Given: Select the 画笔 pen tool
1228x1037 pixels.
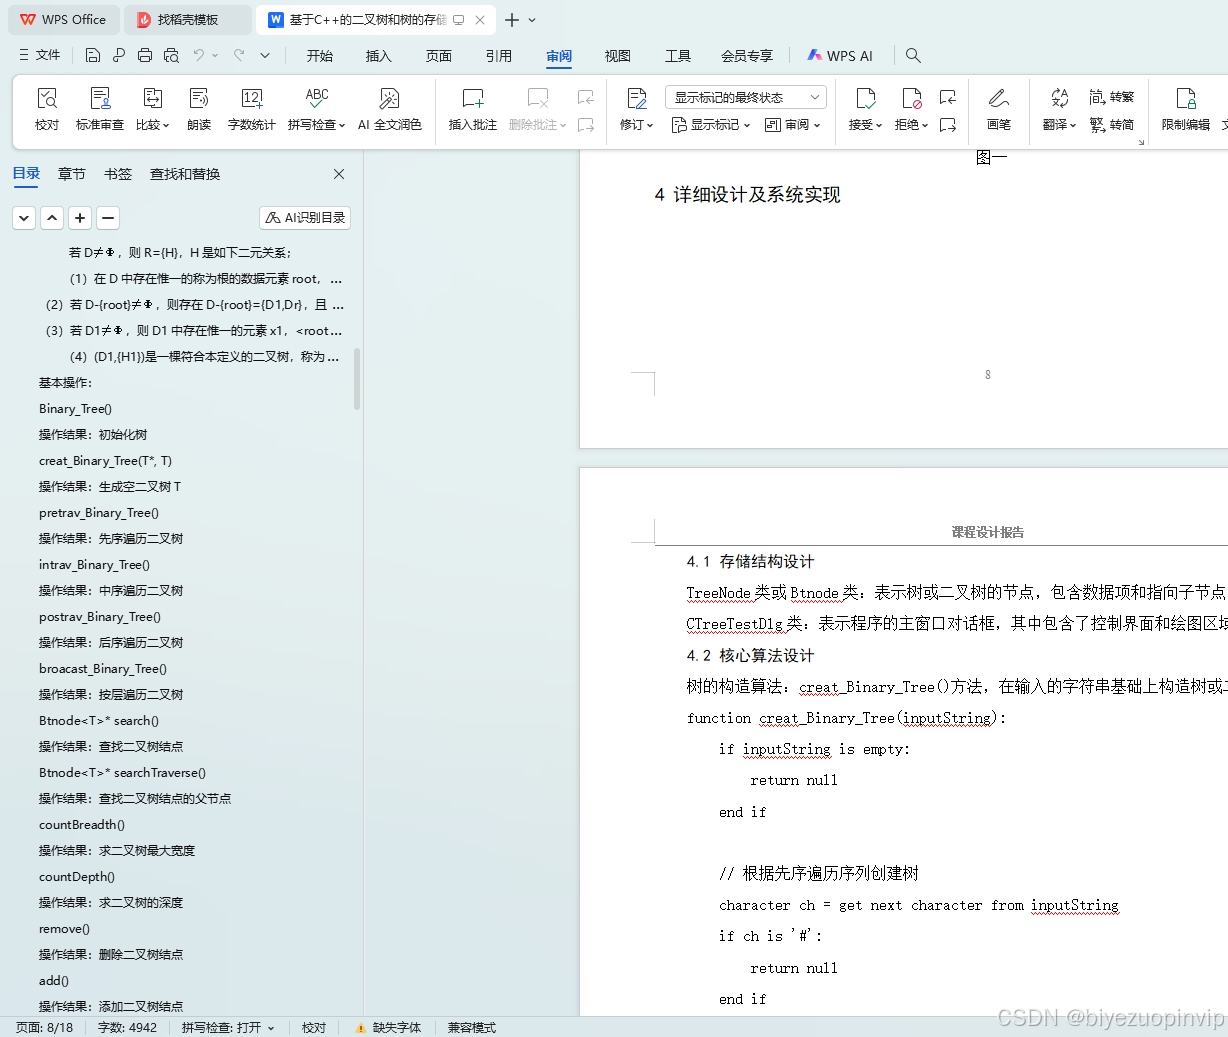Looking at the screenshot, I should click(x=998, y=108).
